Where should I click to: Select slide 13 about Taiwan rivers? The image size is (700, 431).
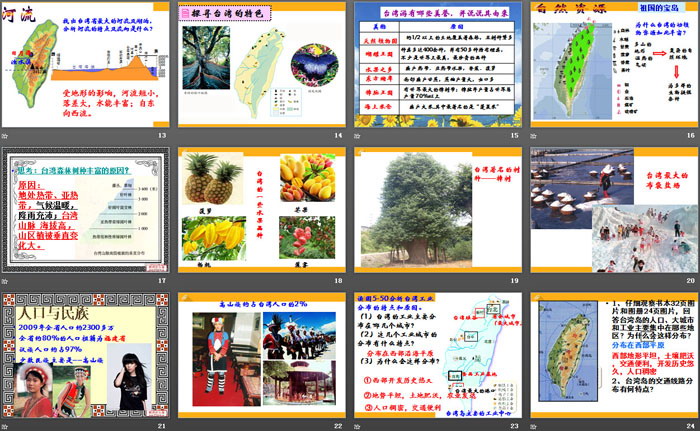(x=86, y=64)
